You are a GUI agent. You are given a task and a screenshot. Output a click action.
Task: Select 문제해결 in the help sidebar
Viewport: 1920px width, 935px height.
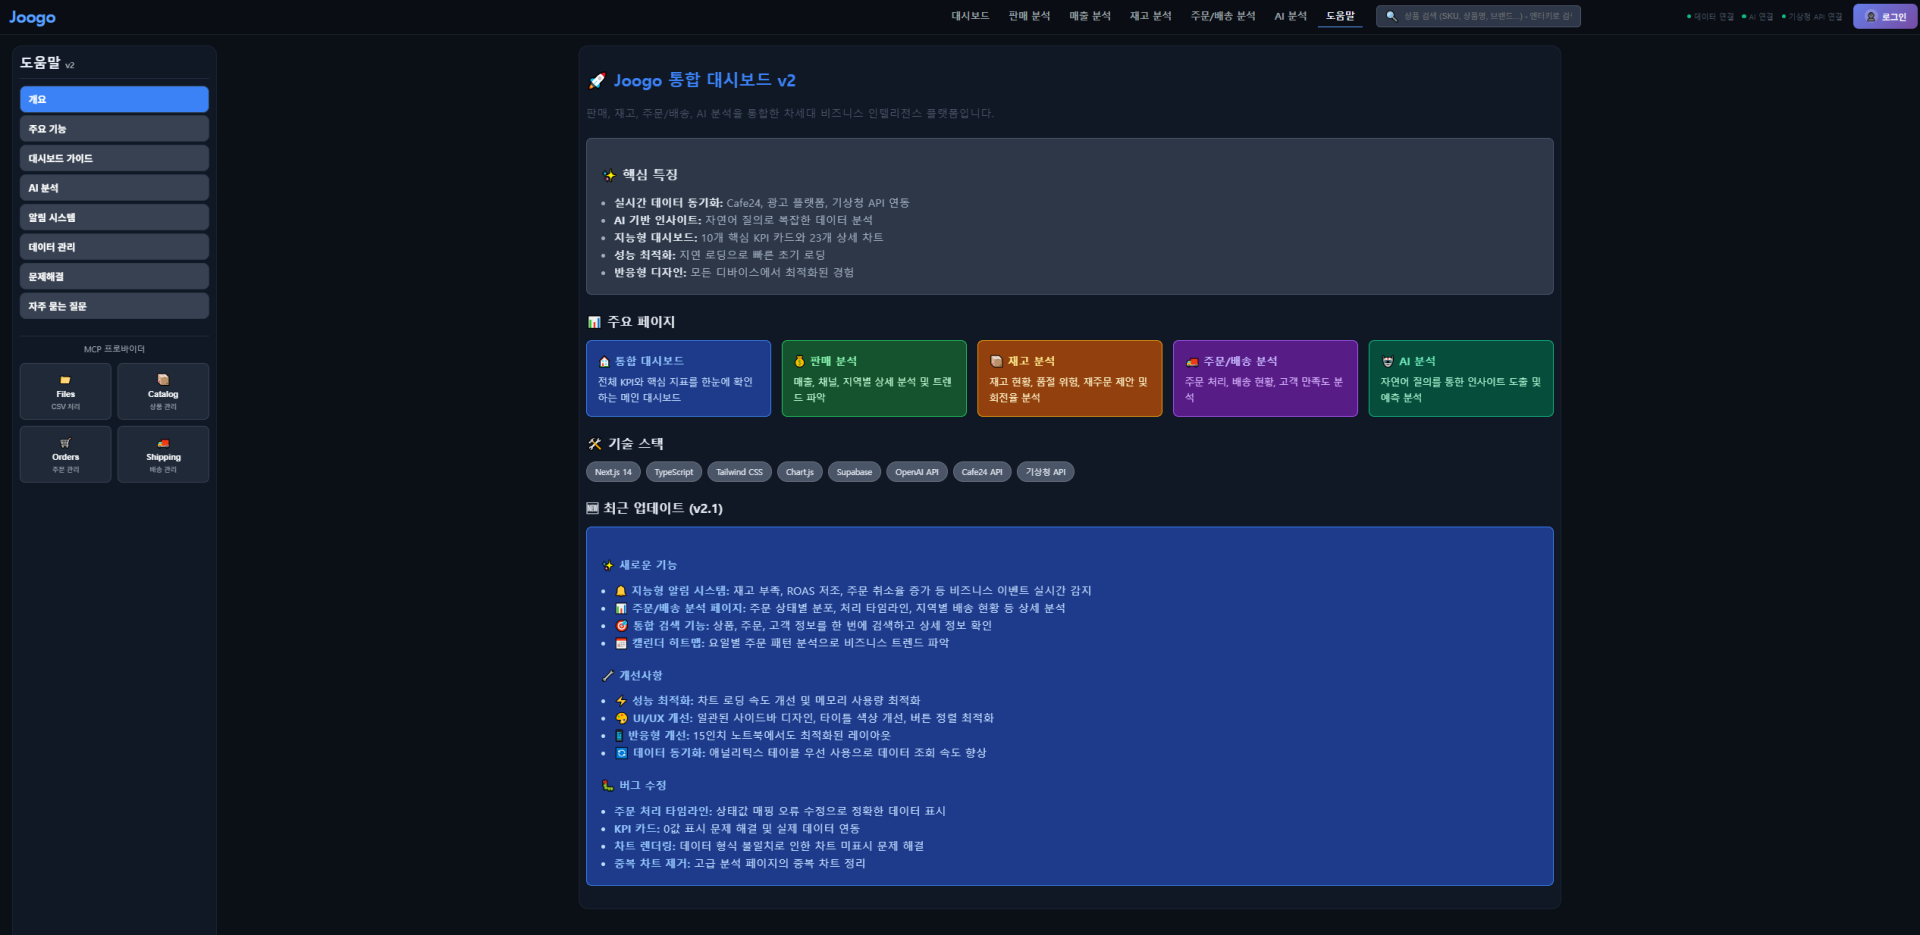[x=114, y=276]
